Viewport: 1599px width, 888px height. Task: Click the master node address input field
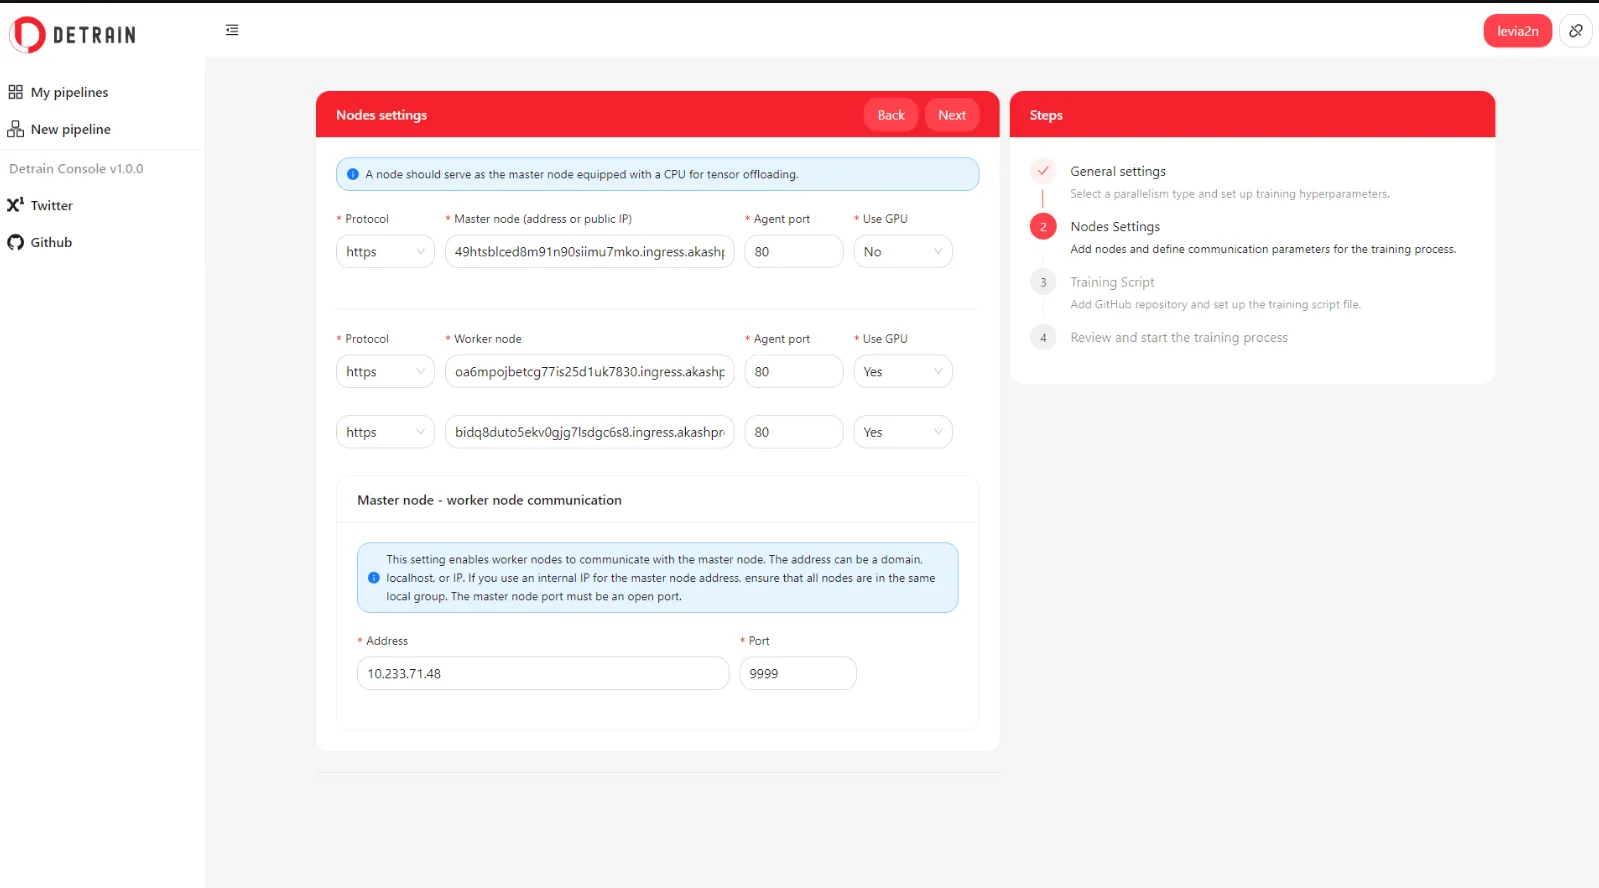coord(589,252)
